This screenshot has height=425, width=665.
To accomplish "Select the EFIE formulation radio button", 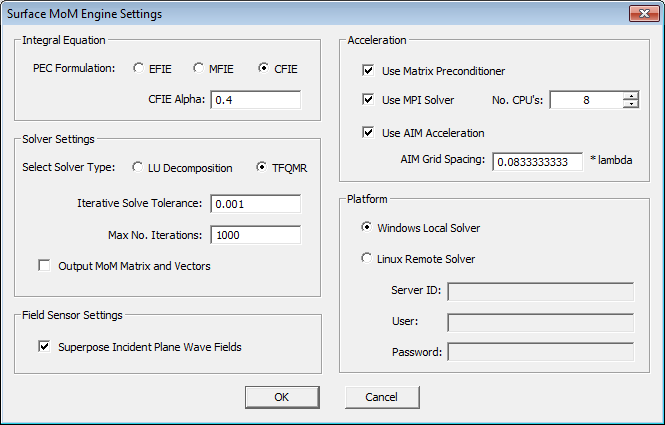I will coord(139,69).
